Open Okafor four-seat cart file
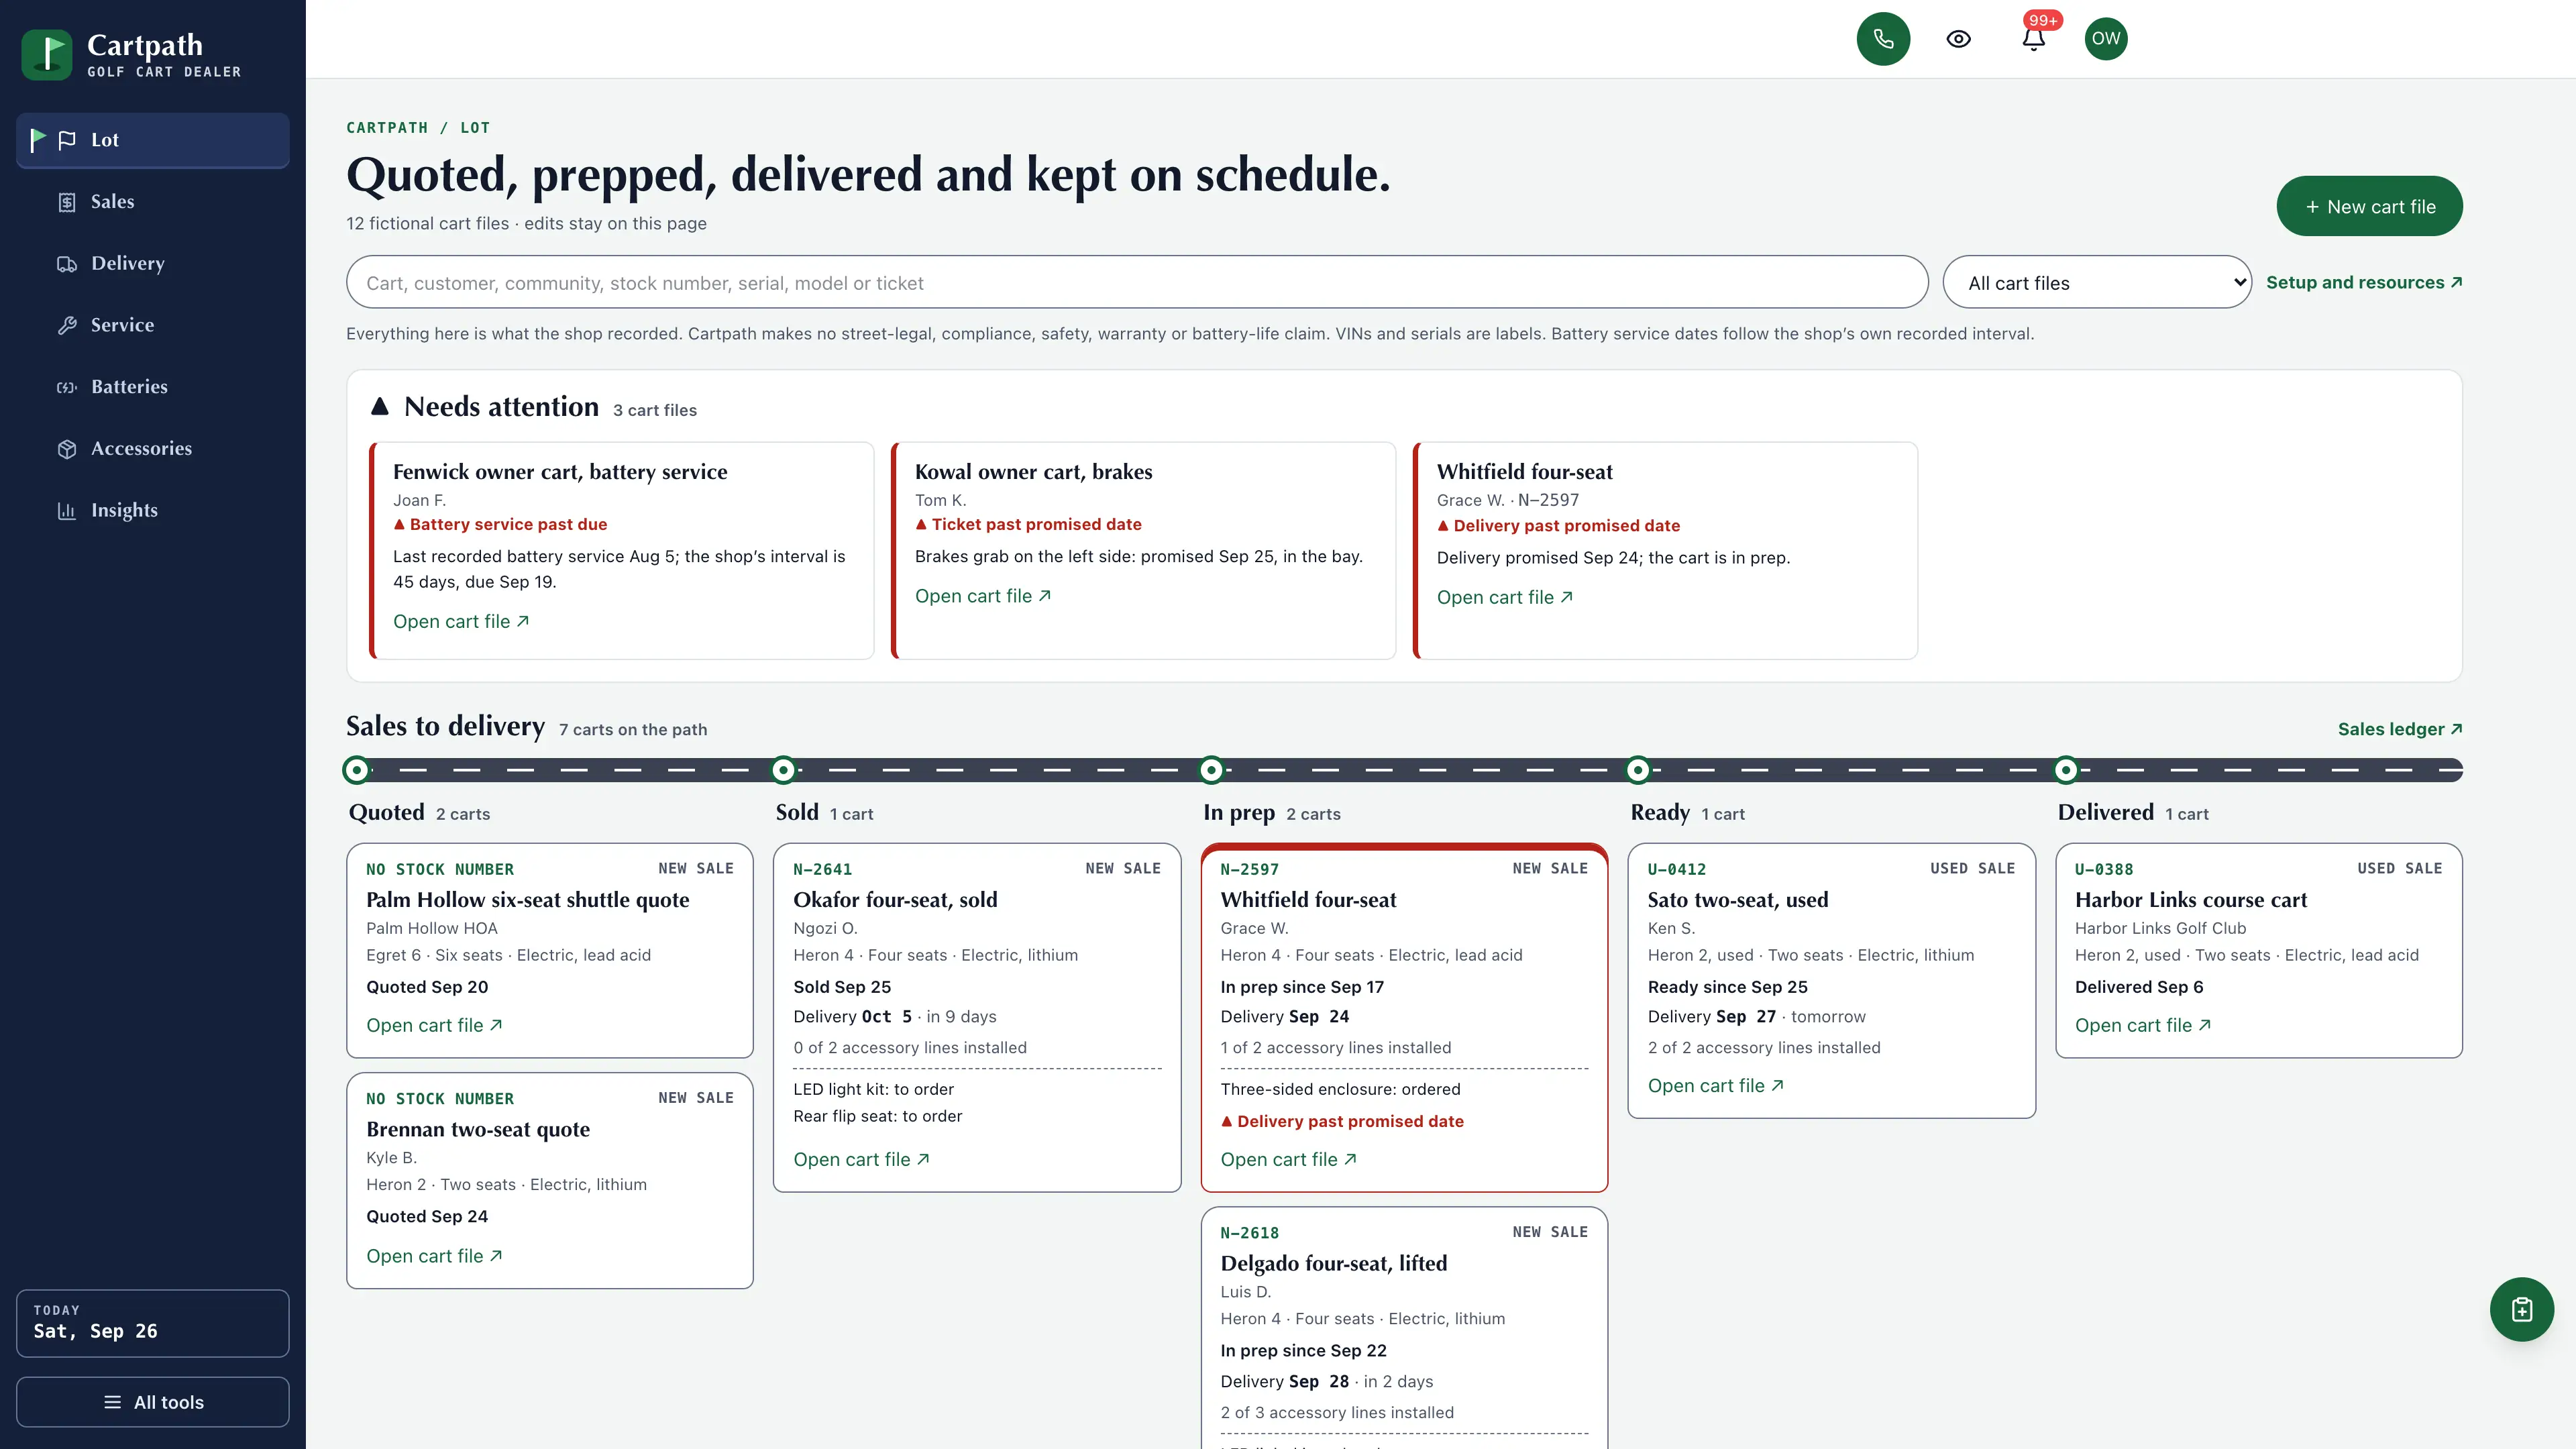This screenshot has width=2576, height=1449. point(861,1159)
